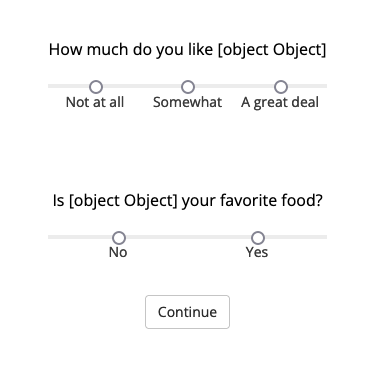Screen dimensions: 368x365
Task: Click scale track between "Somewhat" and "A great deal"
Action: tap(234, 86)
